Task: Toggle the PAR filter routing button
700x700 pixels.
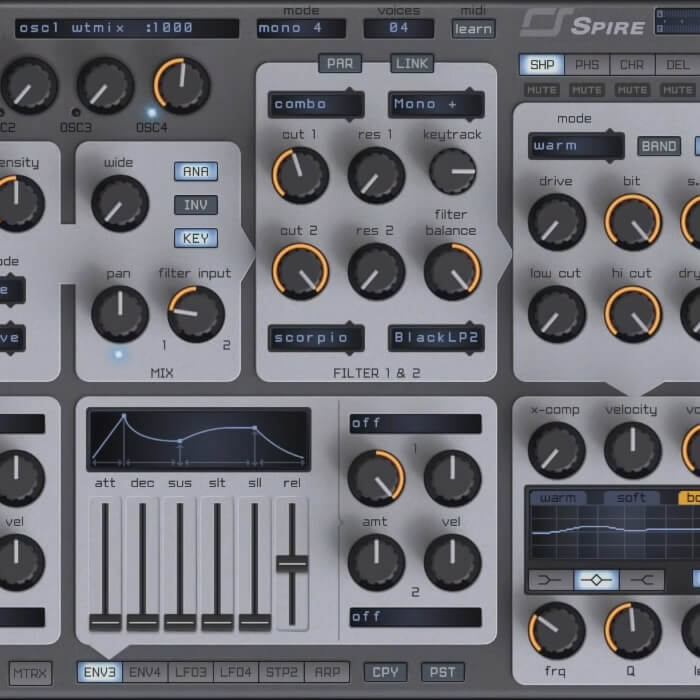Action: point(340,63)
